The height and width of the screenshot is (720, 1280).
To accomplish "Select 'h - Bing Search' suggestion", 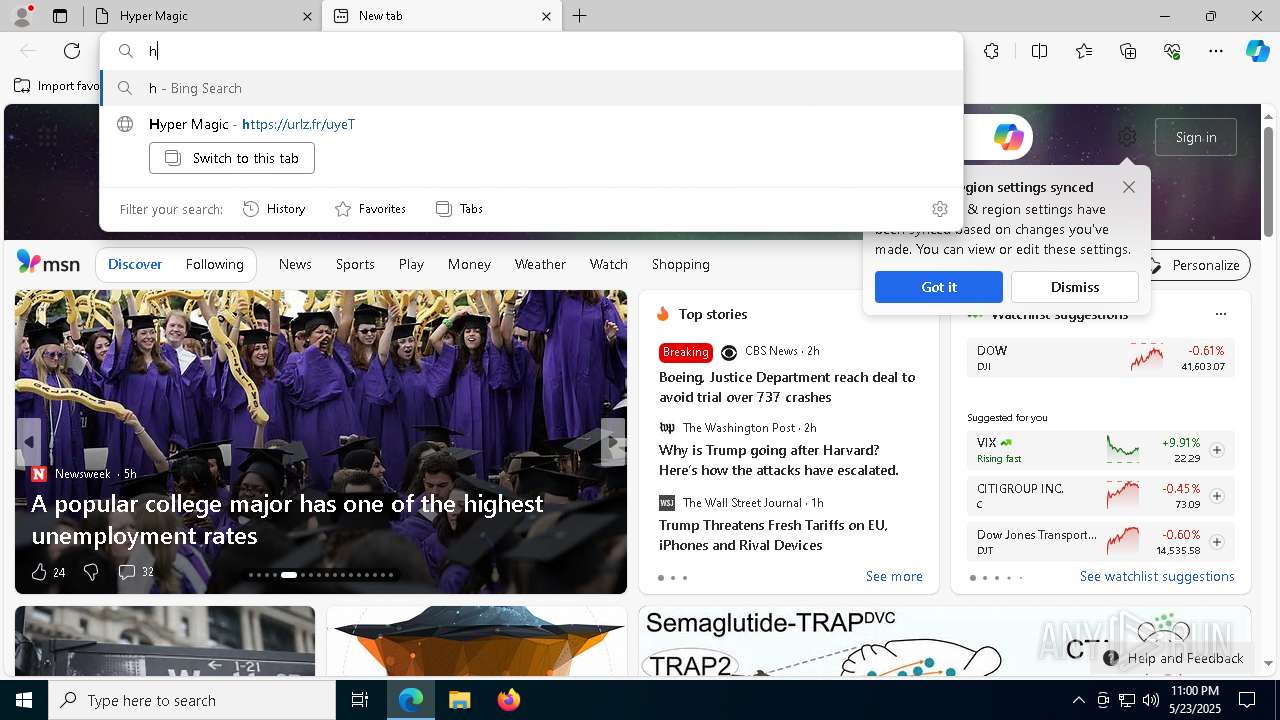I will pyautogui.click(x=532, y=88).
